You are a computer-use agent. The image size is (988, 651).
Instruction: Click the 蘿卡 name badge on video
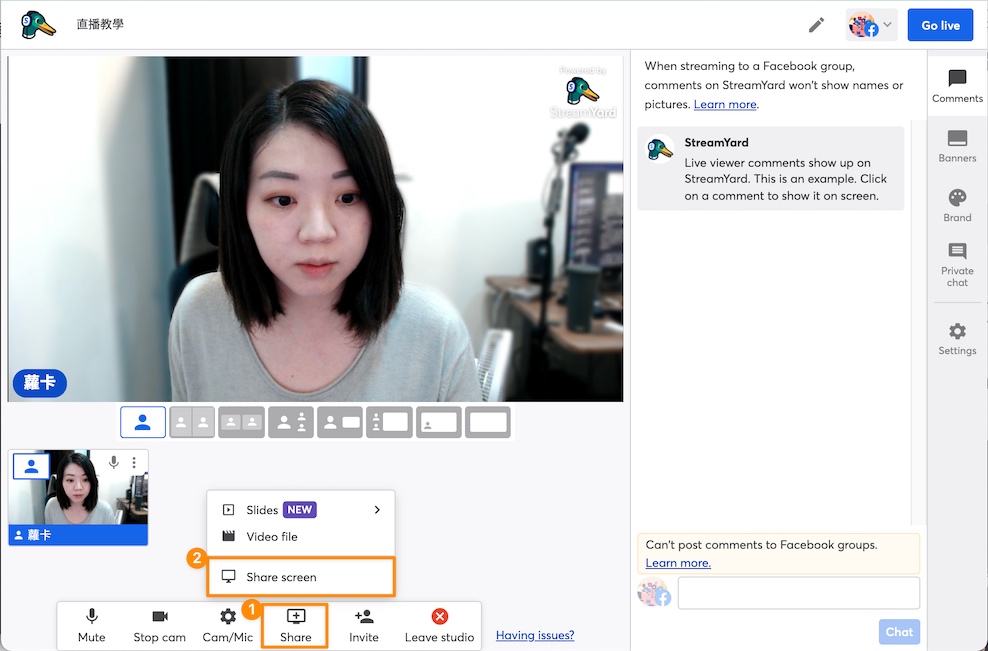[40, 383]
